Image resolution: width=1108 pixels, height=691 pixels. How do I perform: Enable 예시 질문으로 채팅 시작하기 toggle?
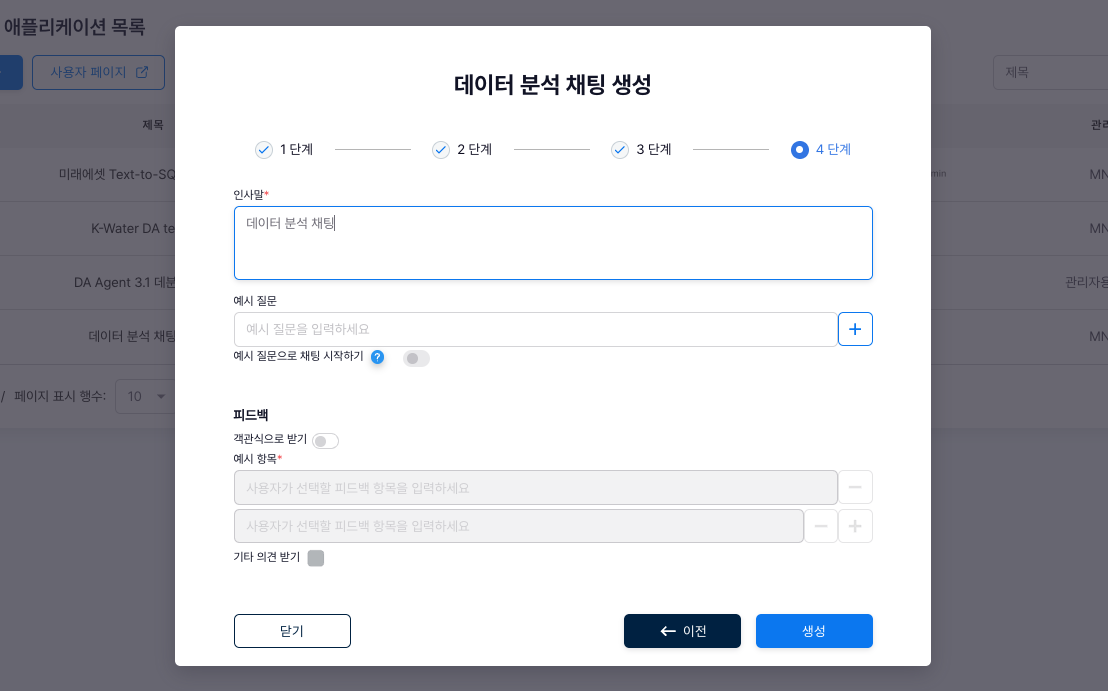[416, 358]
